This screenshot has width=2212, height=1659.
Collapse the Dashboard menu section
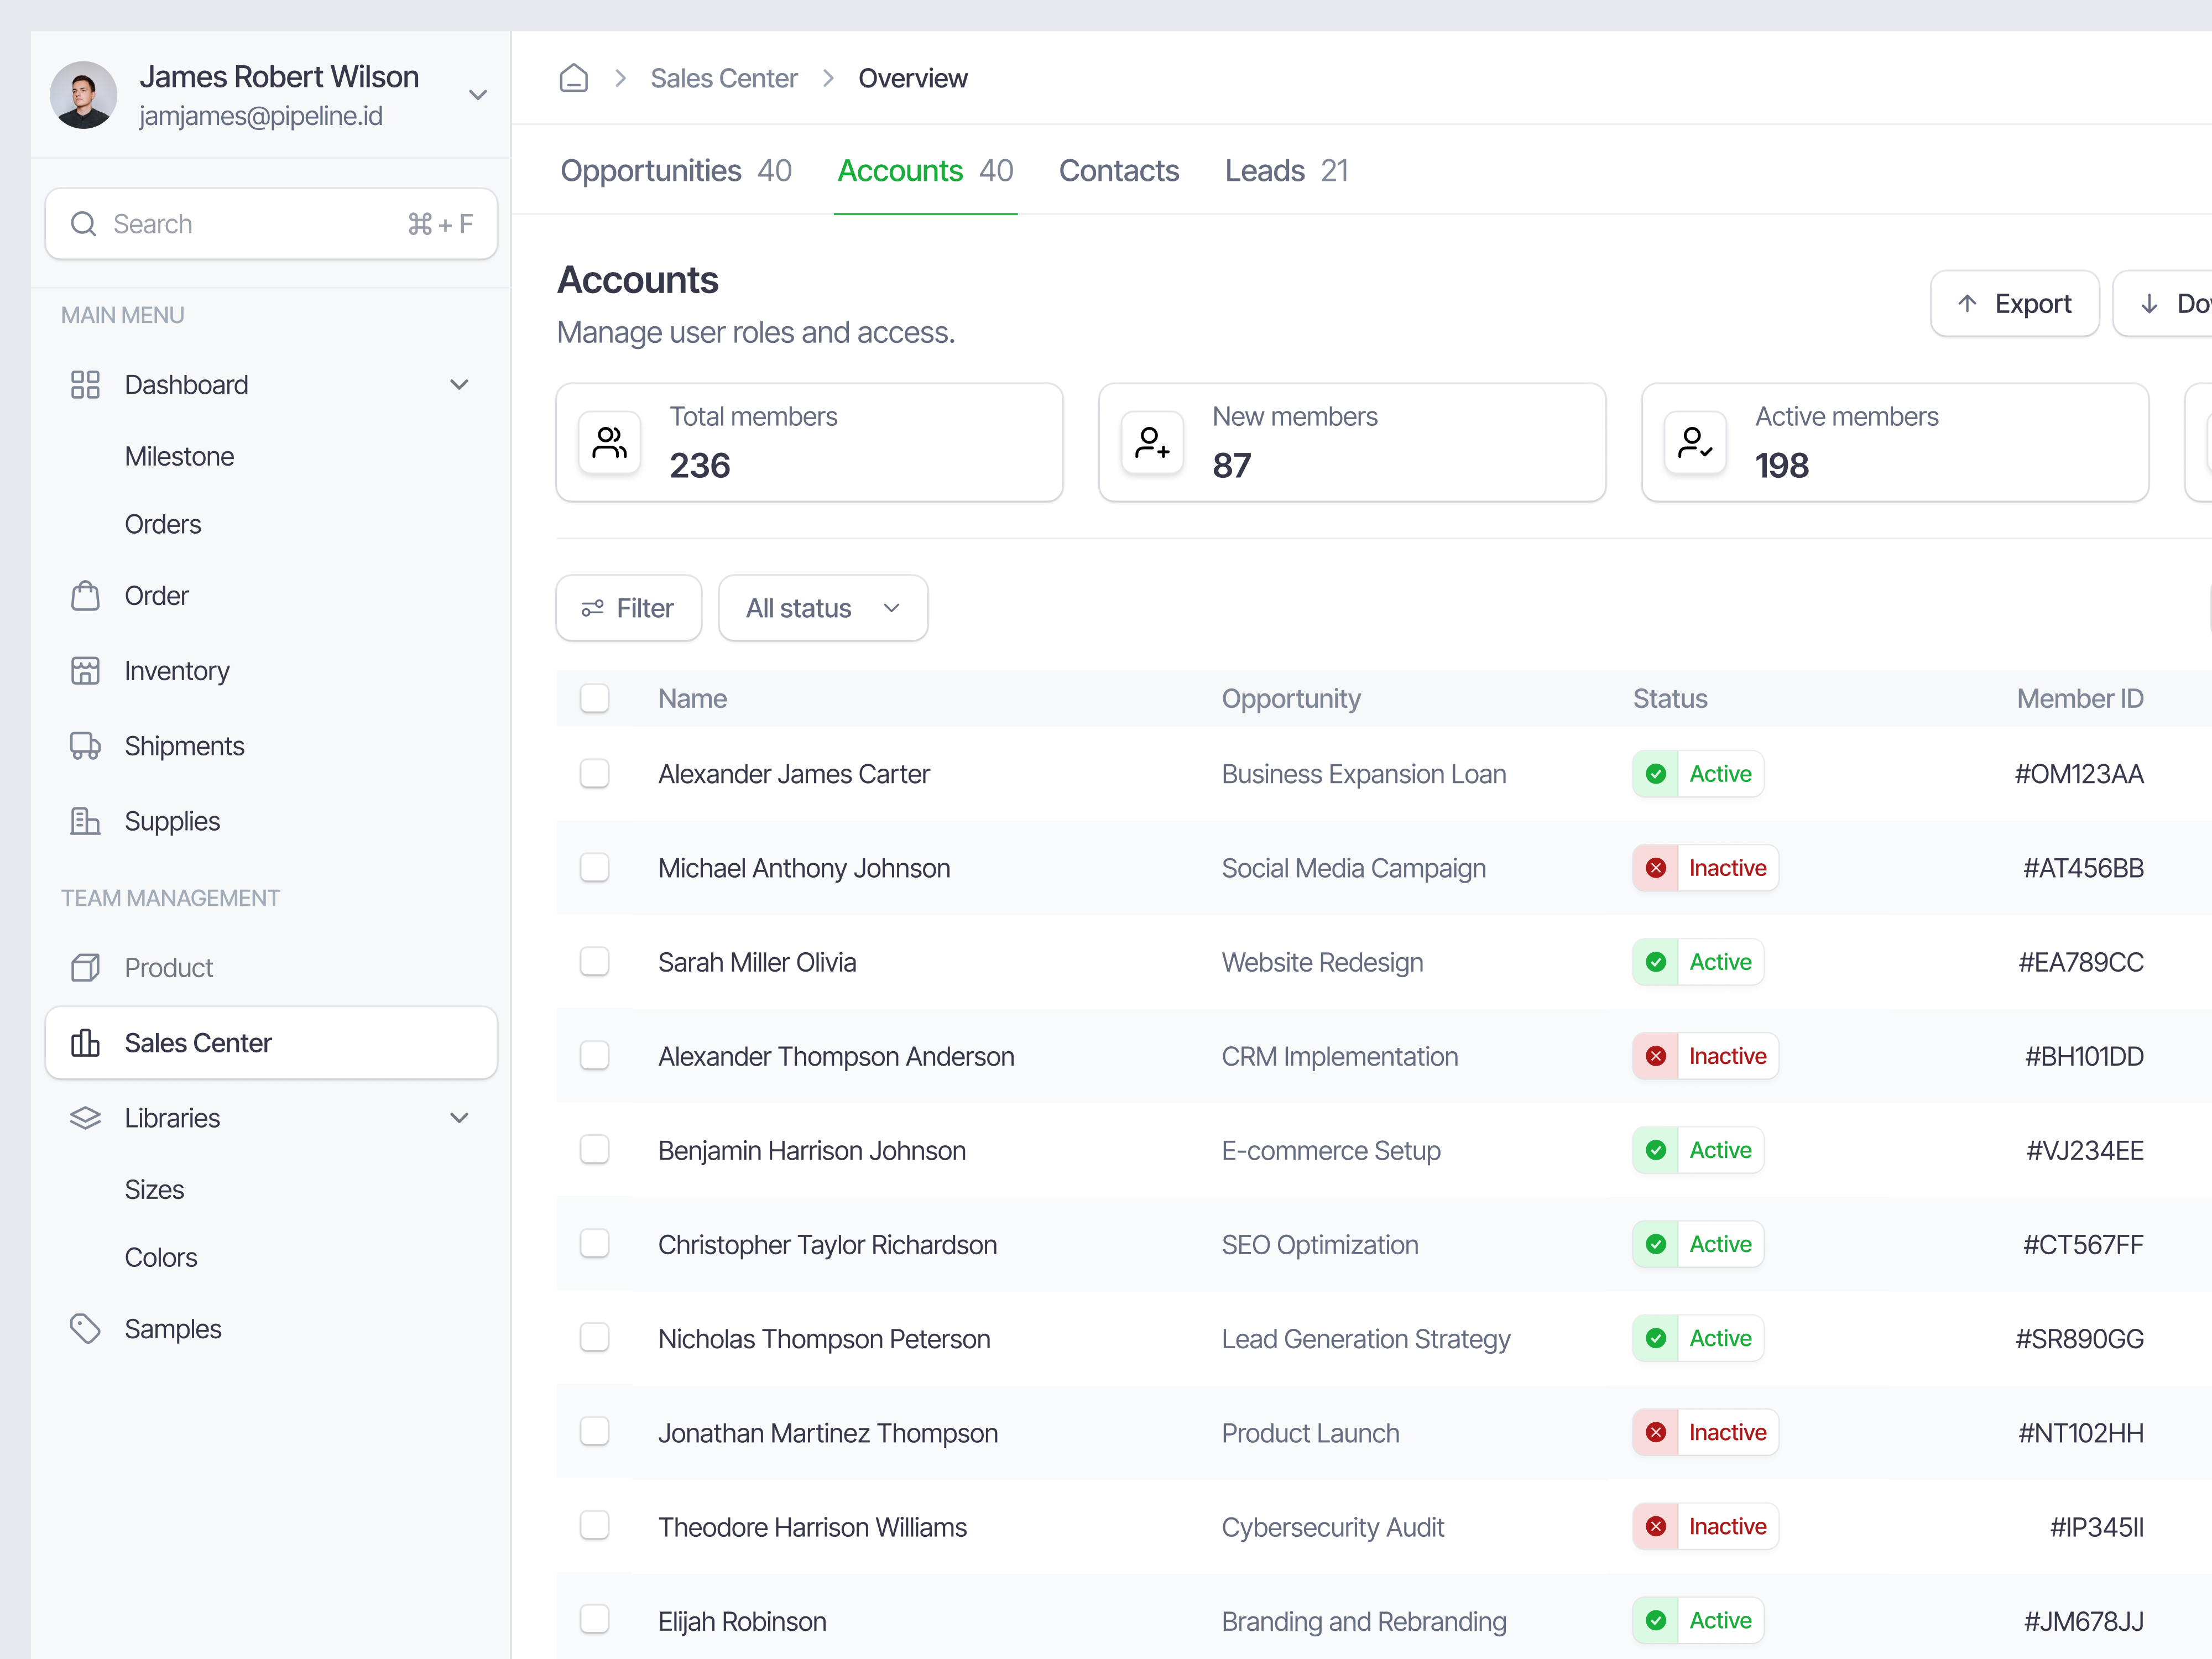[460, 384]
